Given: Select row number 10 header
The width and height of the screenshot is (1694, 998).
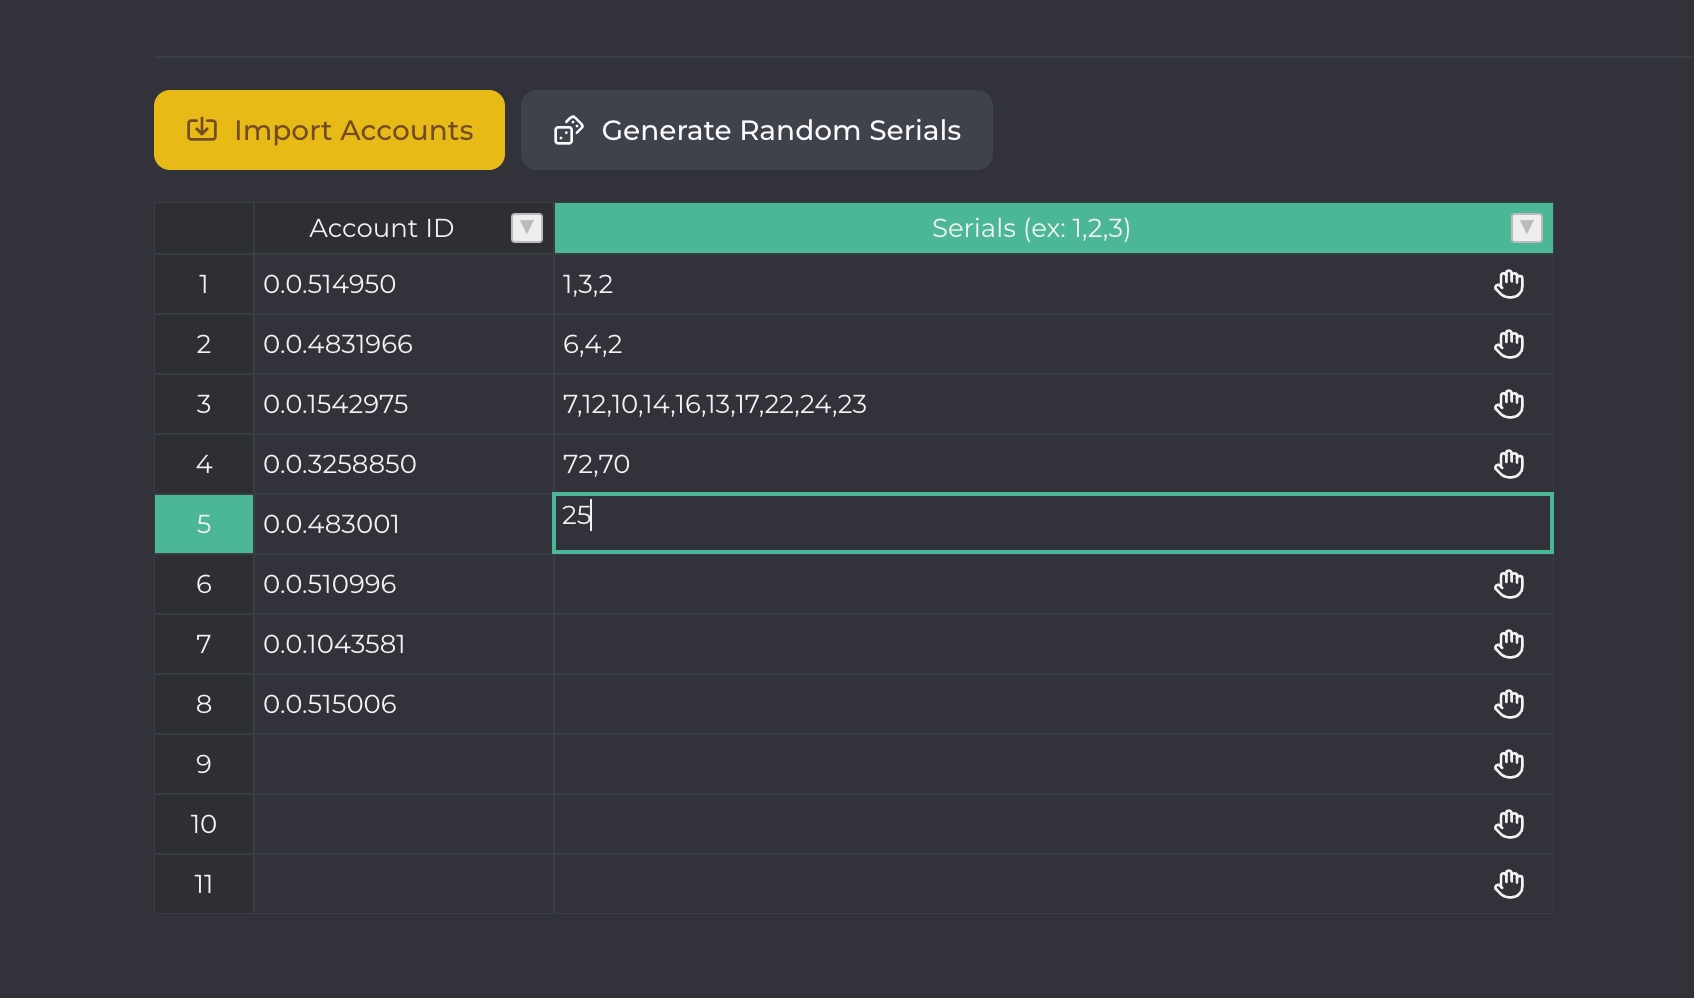Looking at the screenshot, I should pyautogui.click(x=204, y=824).
